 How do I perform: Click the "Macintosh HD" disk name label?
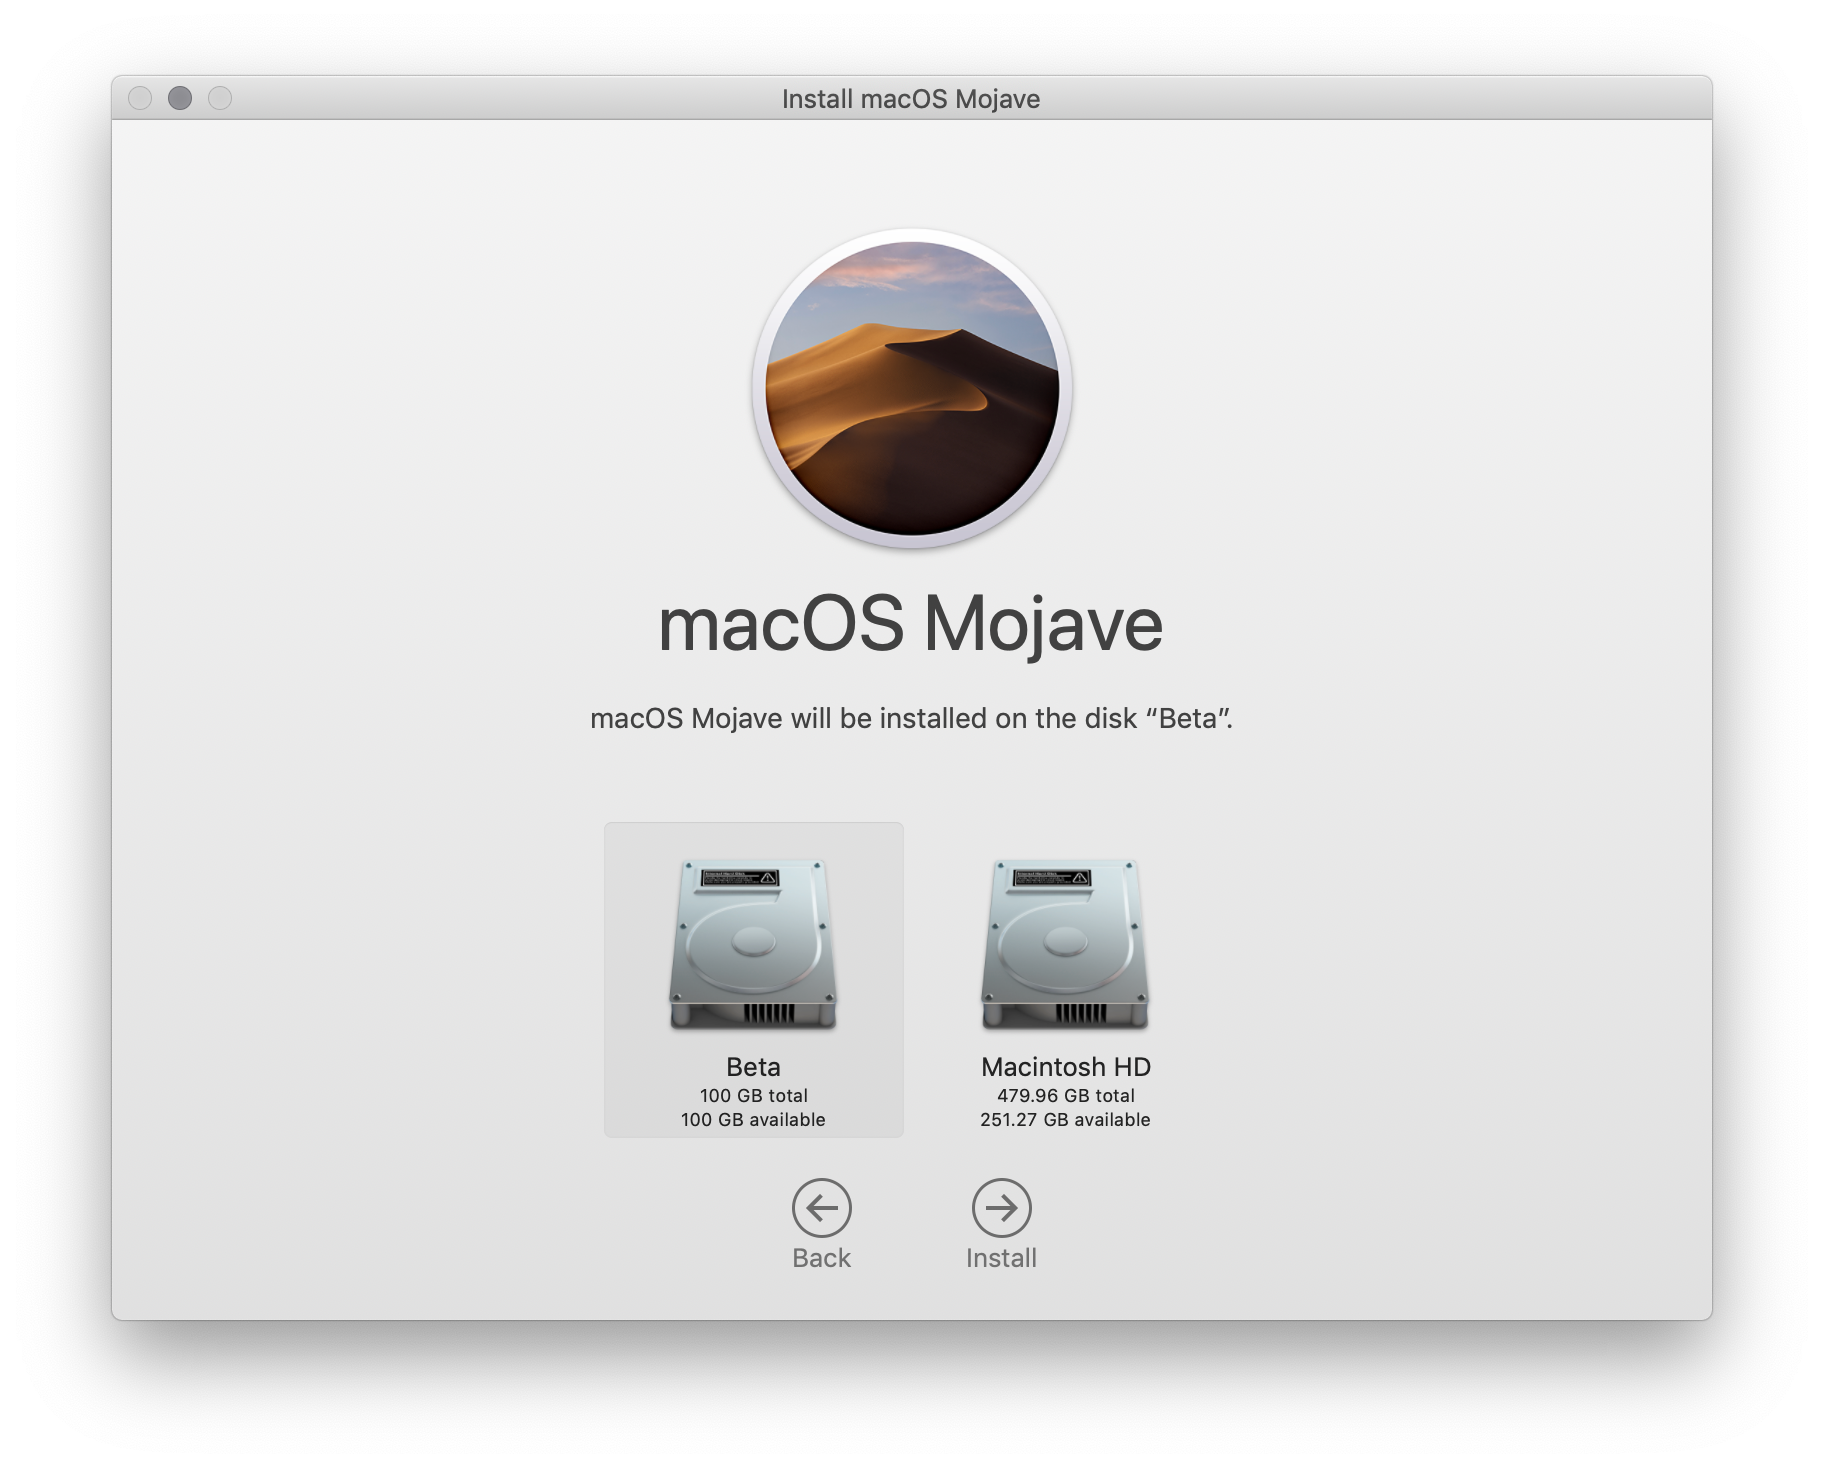1066,1067
